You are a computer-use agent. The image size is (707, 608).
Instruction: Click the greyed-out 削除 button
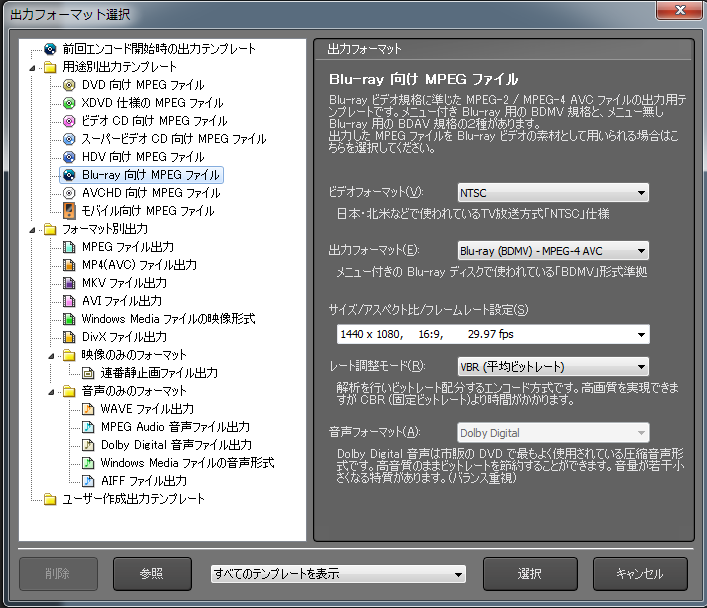coord(58,574)
